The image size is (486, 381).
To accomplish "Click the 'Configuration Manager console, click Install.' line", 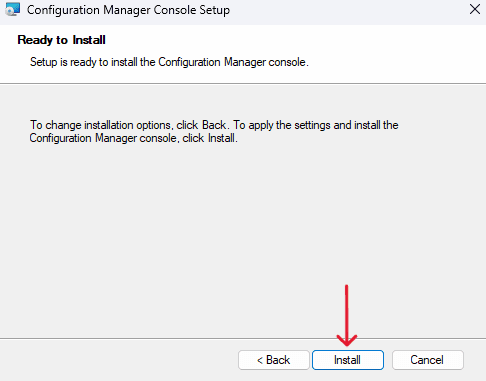I will 133,138.
